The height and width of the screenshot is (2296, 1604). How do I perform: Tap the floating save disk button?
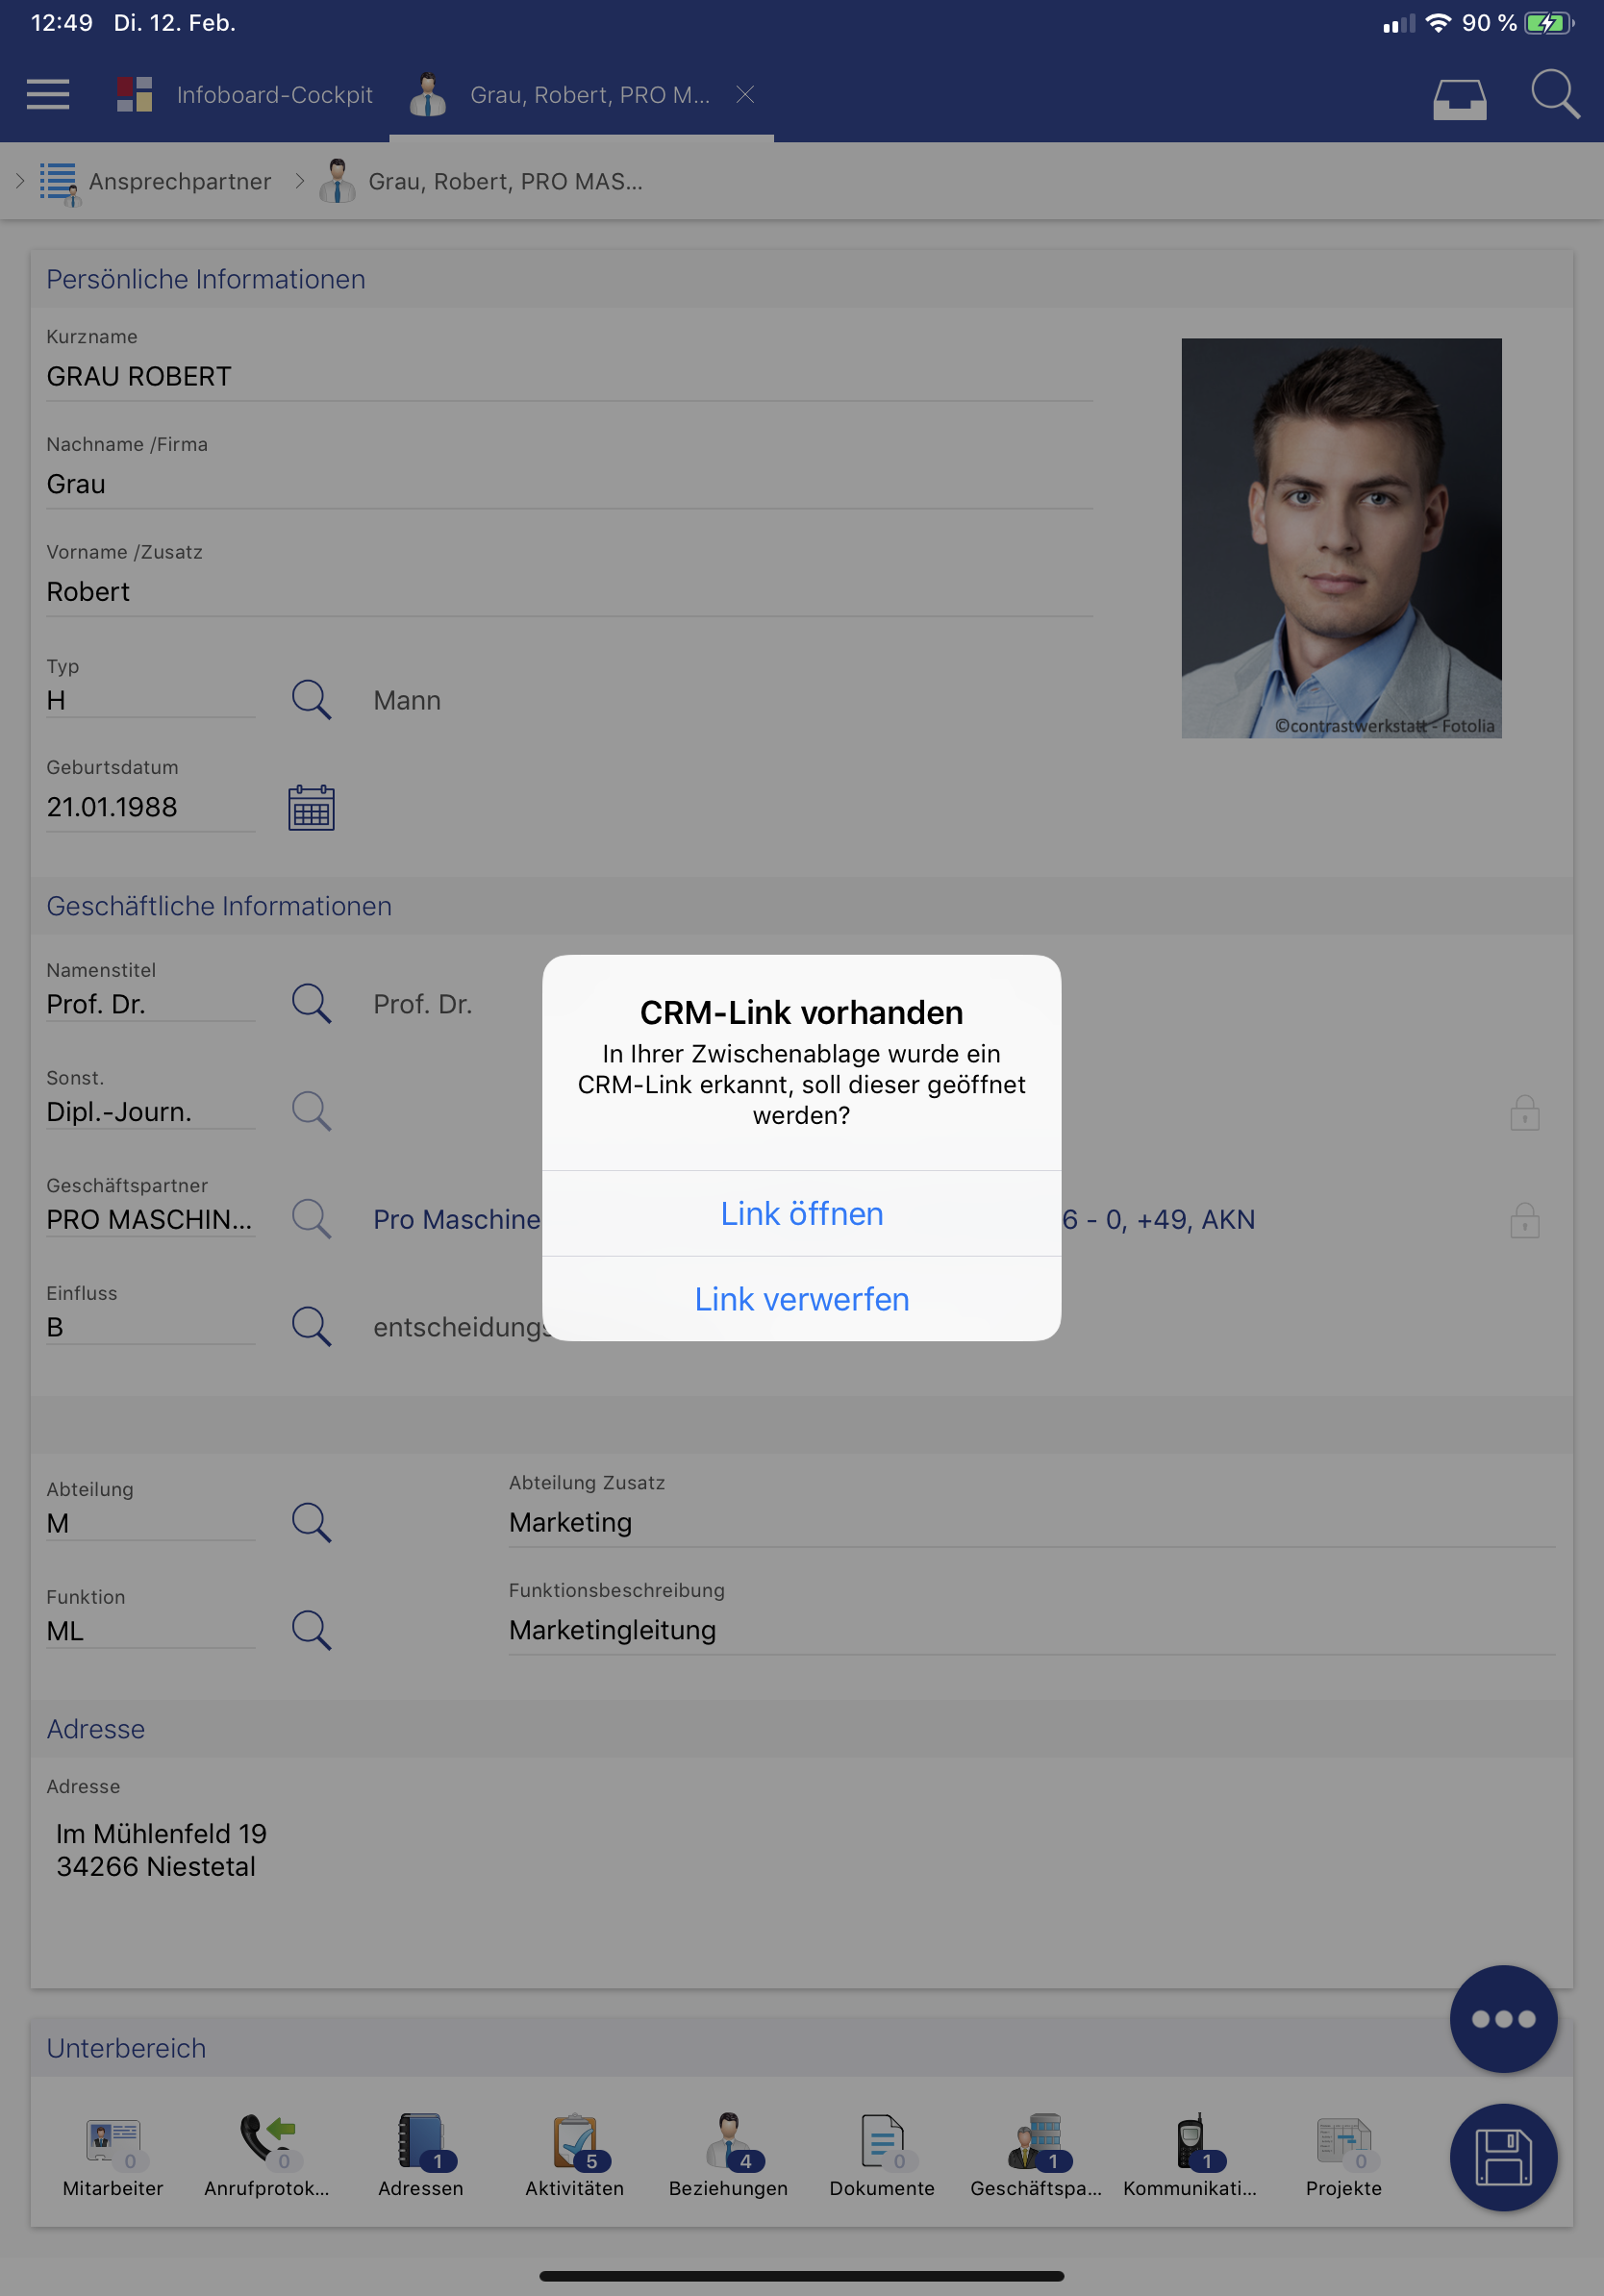click(1503, 2157)
